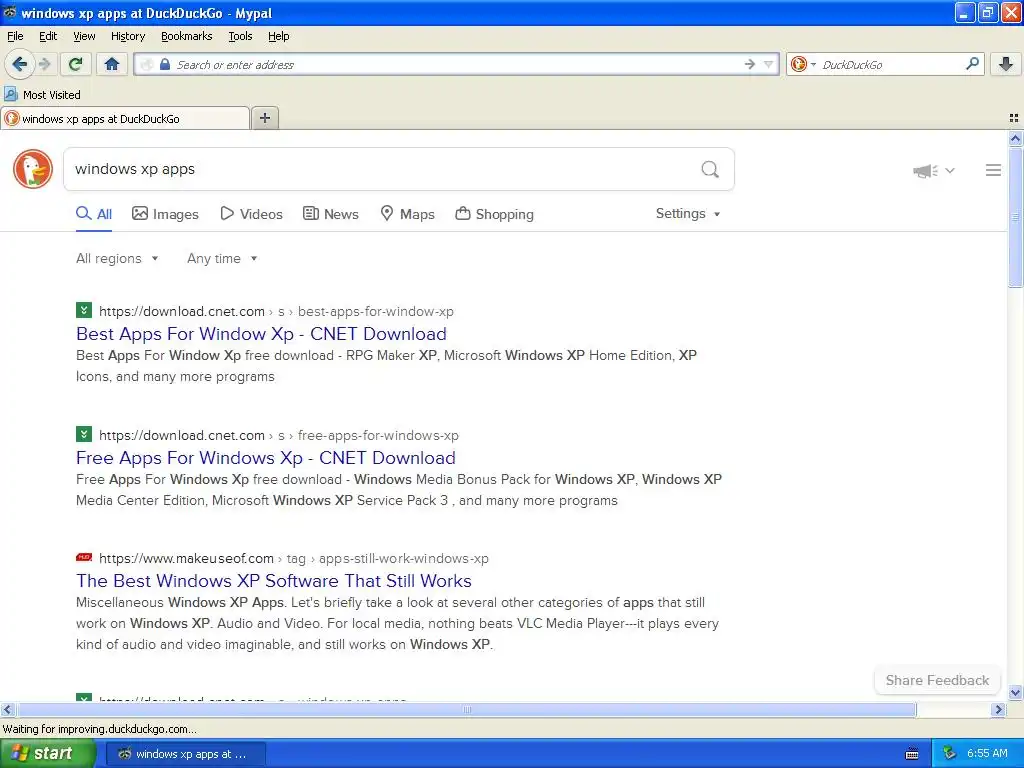The image size is (1024, 768).
Task: Click the Share Feedback button
Action: (x=937, y=680)
